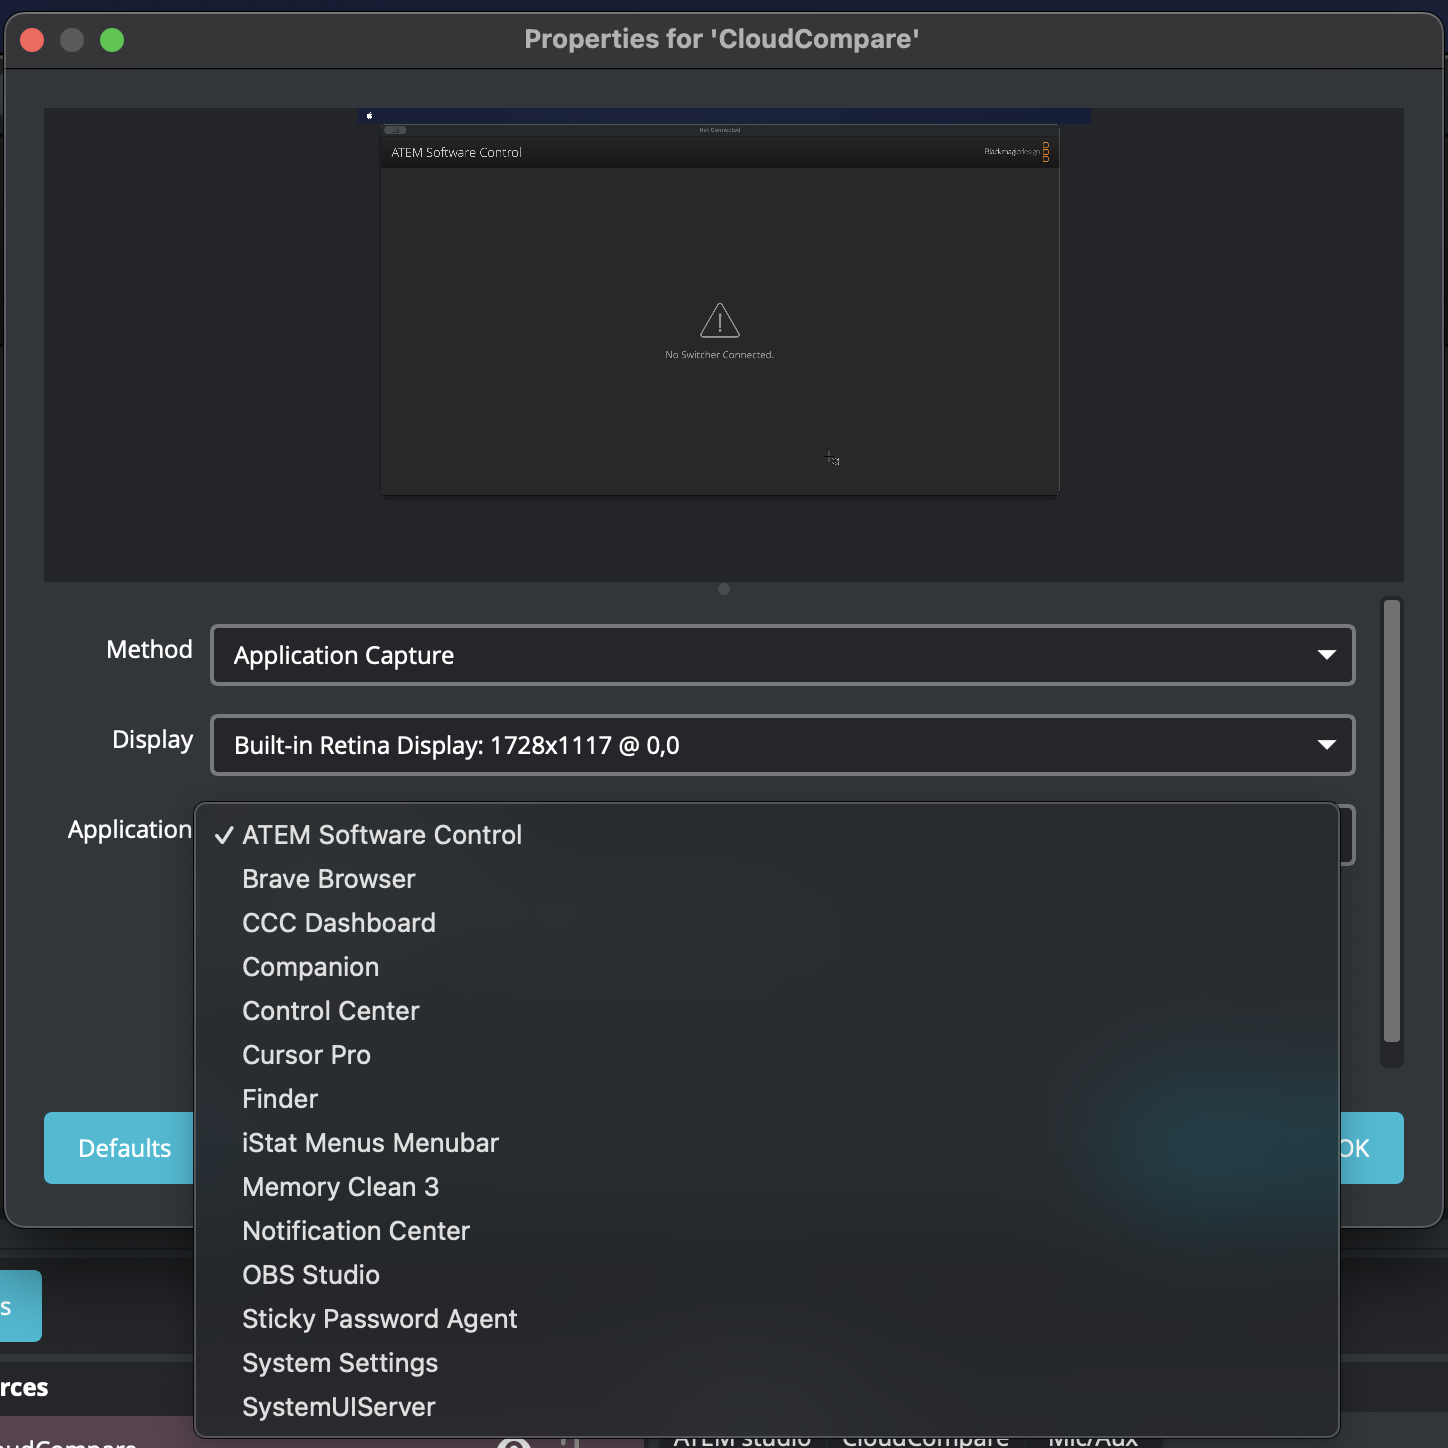Select Finder as the captured application
Screen dimensions: 1448x1448
click(x=279, y=1098)
